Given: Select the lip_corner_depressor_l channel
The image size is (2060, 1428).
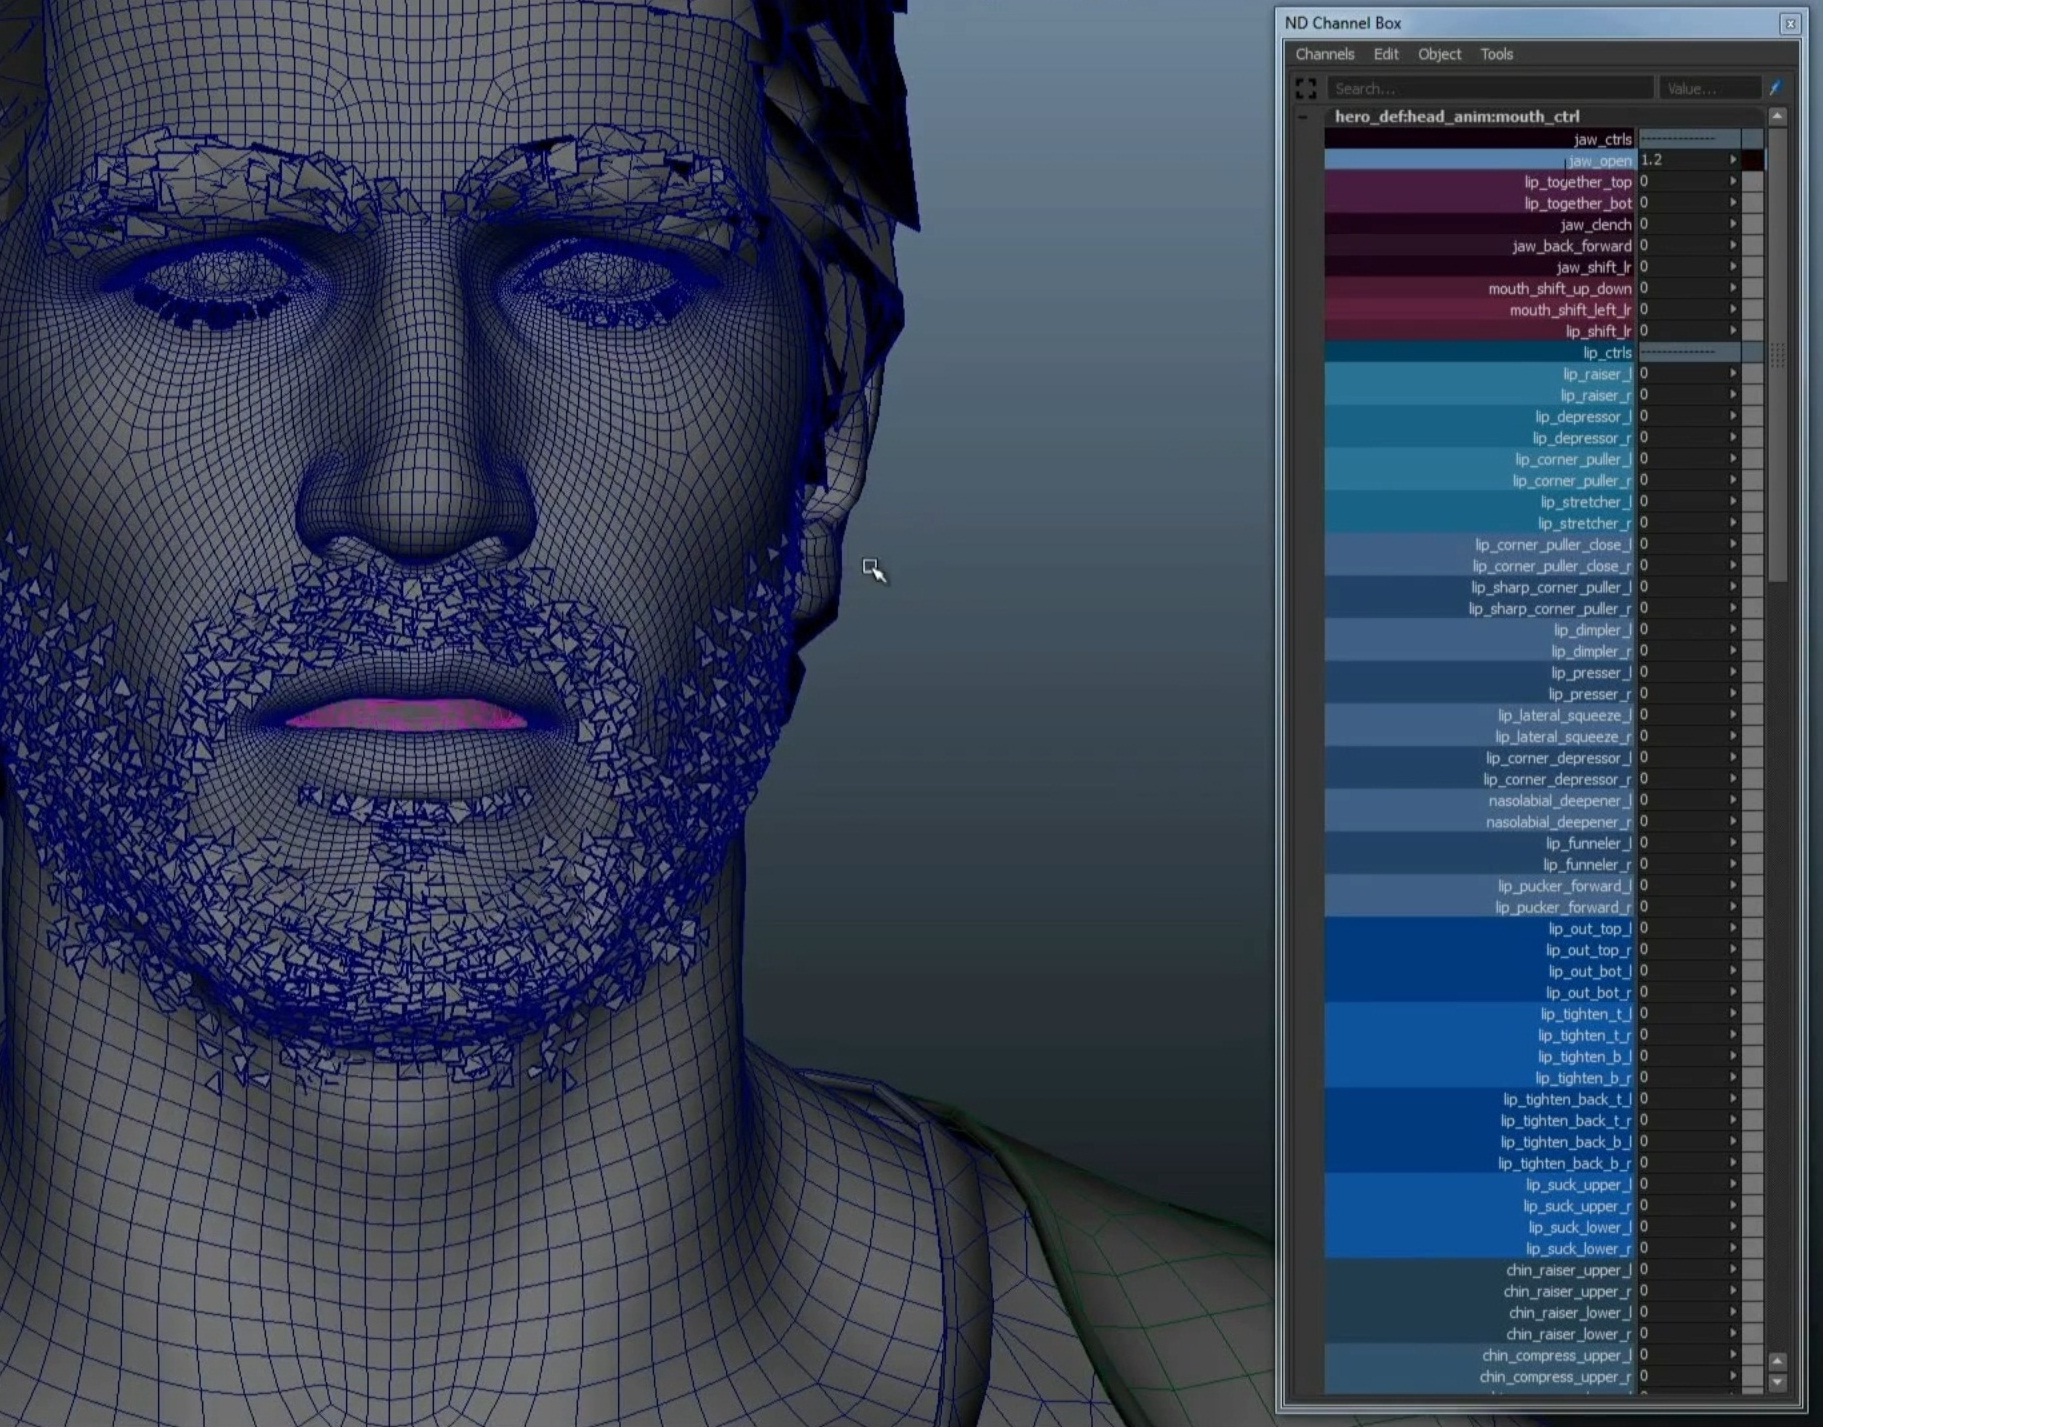Looking at the screenshot, I should [1480, 758].
